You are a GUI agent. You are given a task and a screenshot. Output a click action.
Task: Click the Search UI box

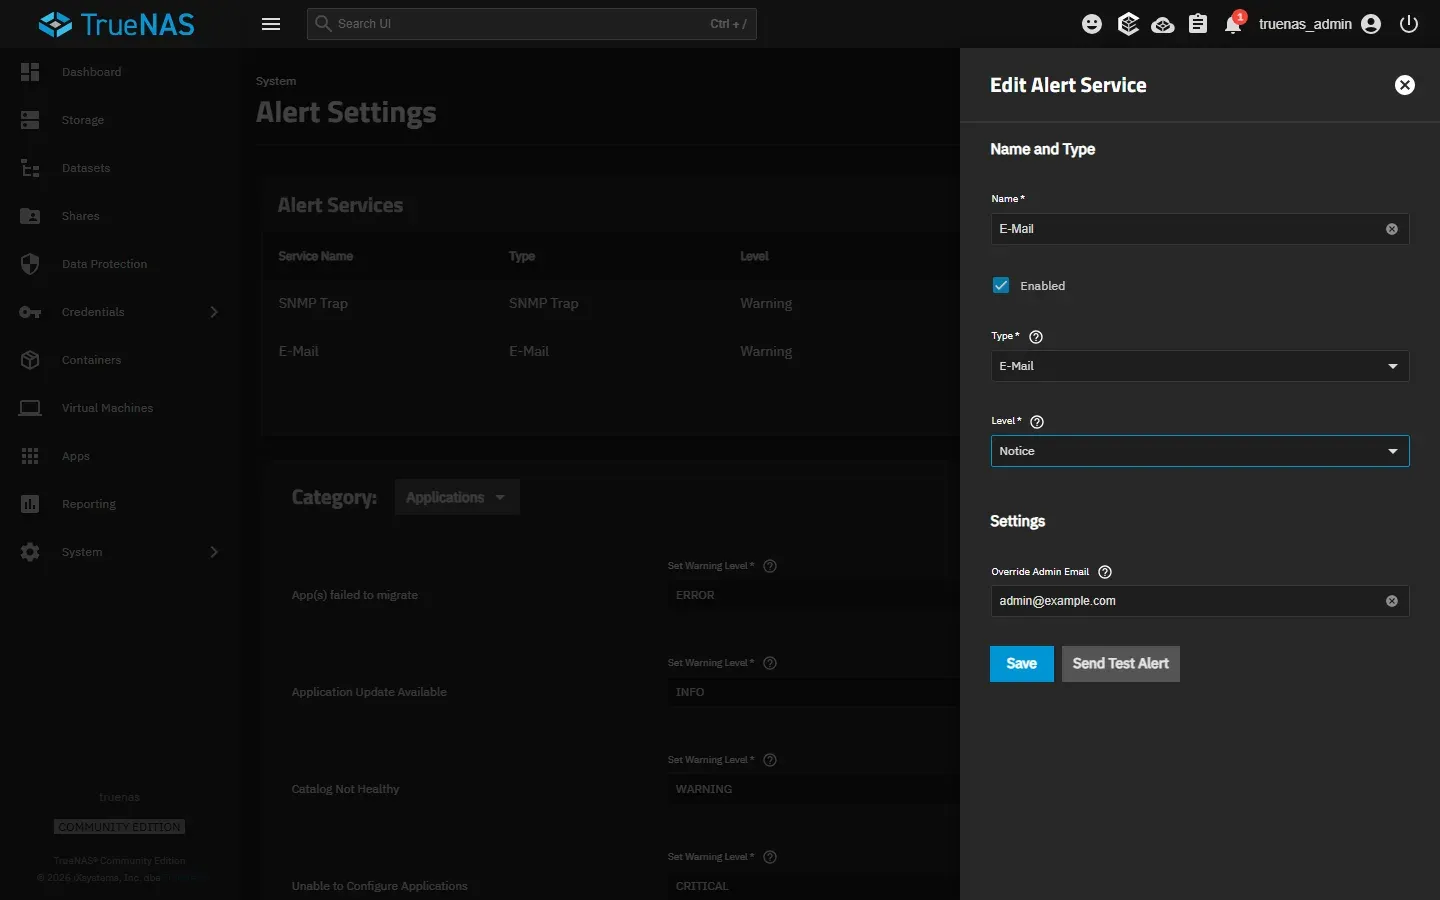[x=532, y=24]
